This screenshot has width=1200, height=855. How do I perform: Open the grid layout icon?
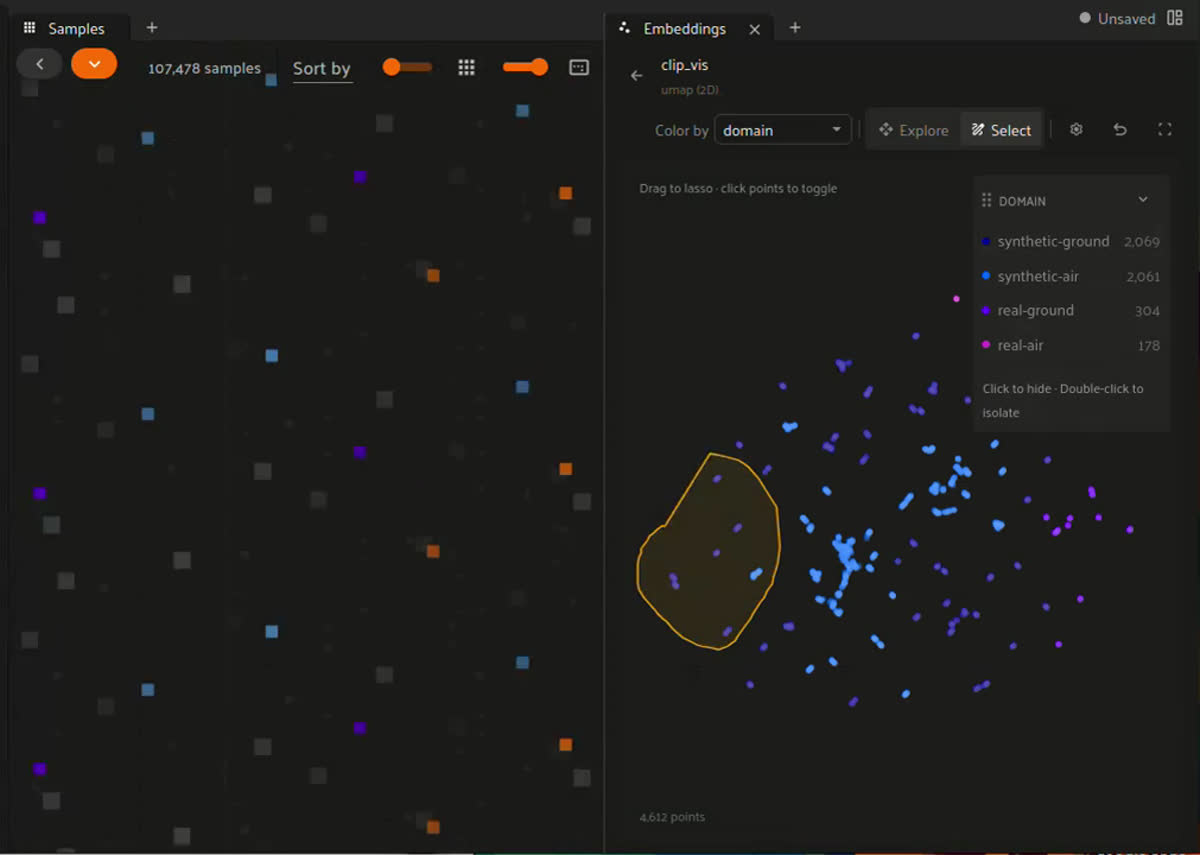point(466,67)
